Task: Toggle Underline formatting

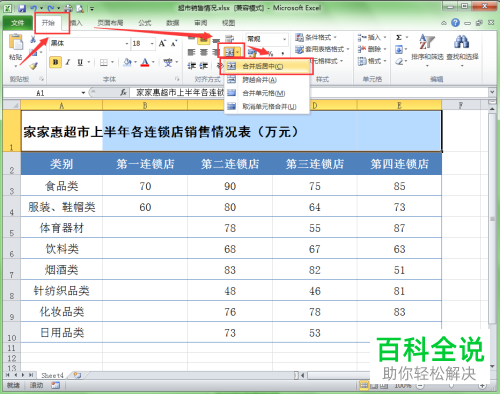Action: click(80, 62)
